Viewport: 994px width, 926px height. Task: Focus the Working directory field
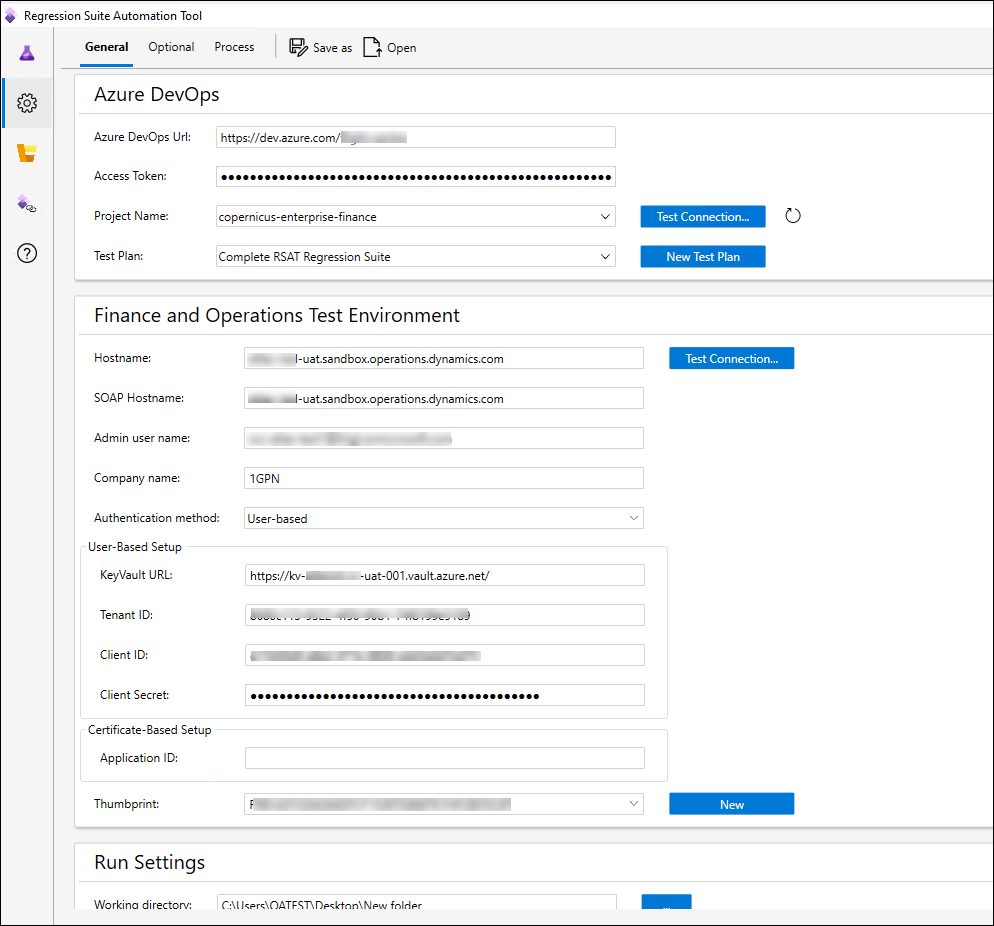(x=416, y=903)
